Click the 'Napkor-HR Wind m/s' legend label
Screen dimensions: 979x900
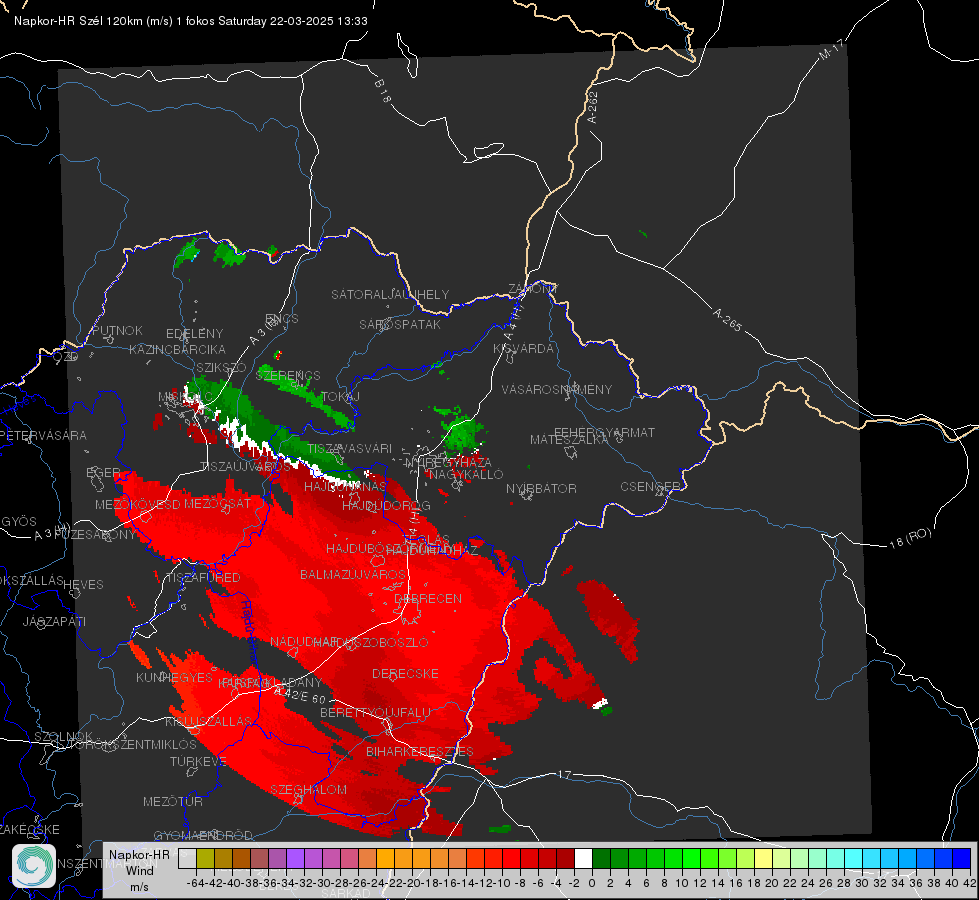pos(139,870)
